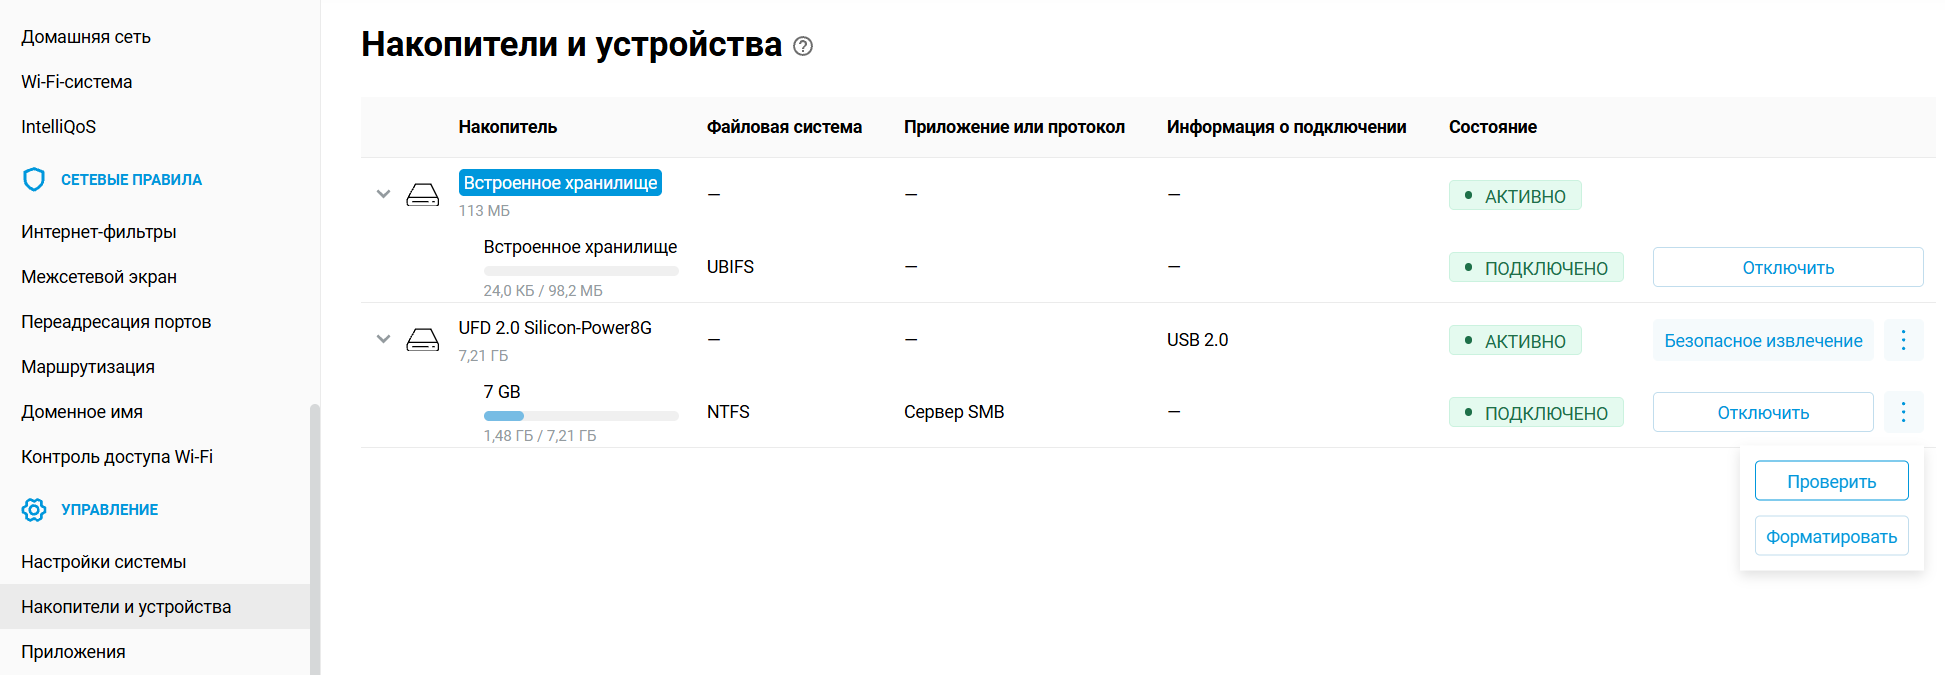Click the shield icon for Сетевые правила
The width and height of the screenshot is (1945, 675).
coord(34,180)
